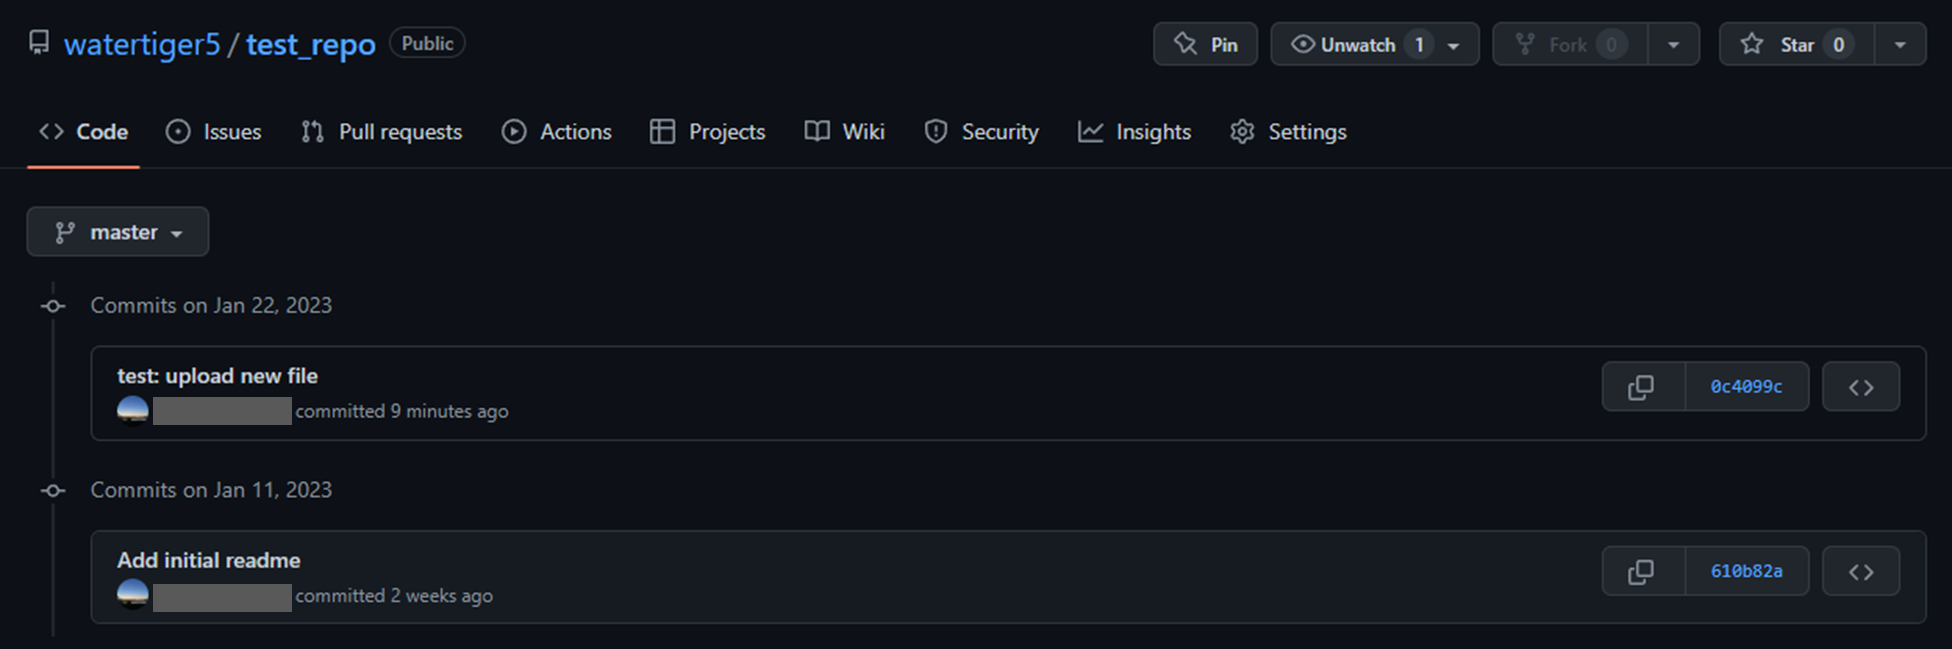Expand the Fork options dropdown arrow
Viewport: 1952px width, 649px height.
(x=1673, y=44)
